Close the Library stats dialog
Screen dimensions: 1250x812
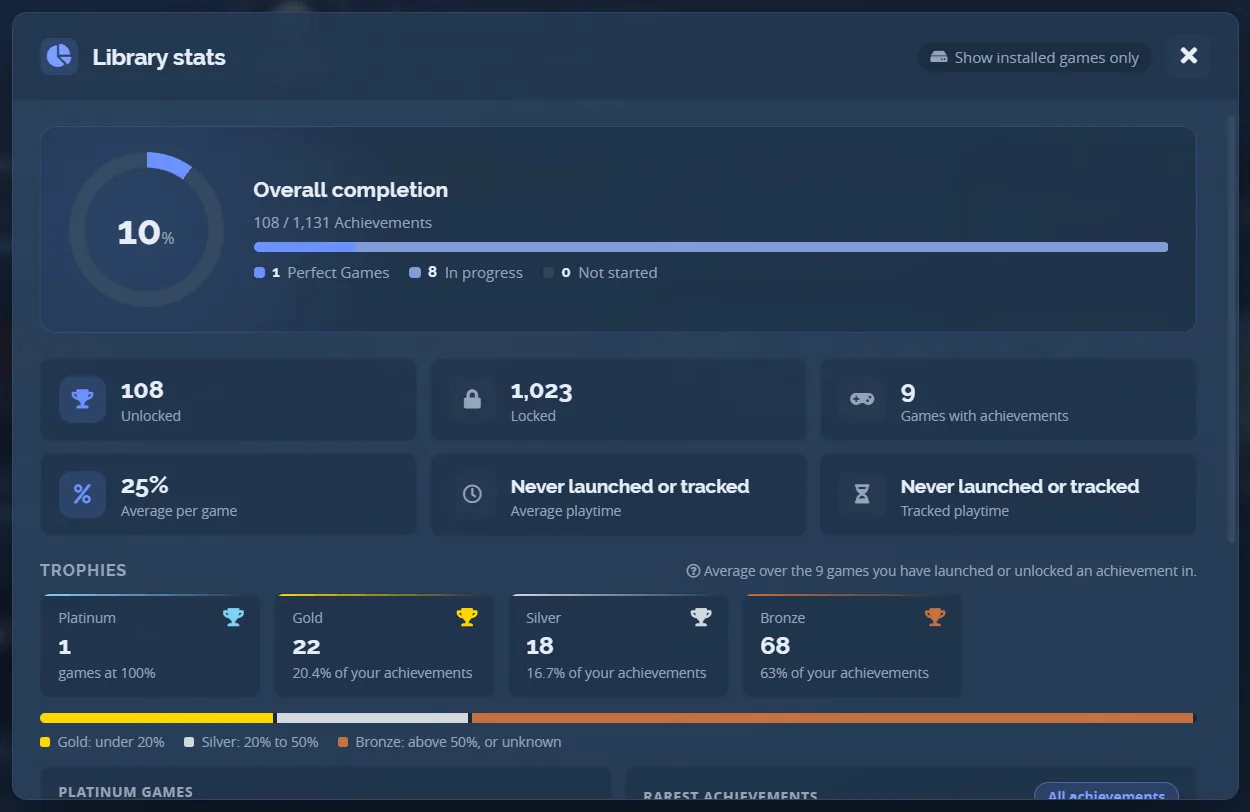(1188, 56)
